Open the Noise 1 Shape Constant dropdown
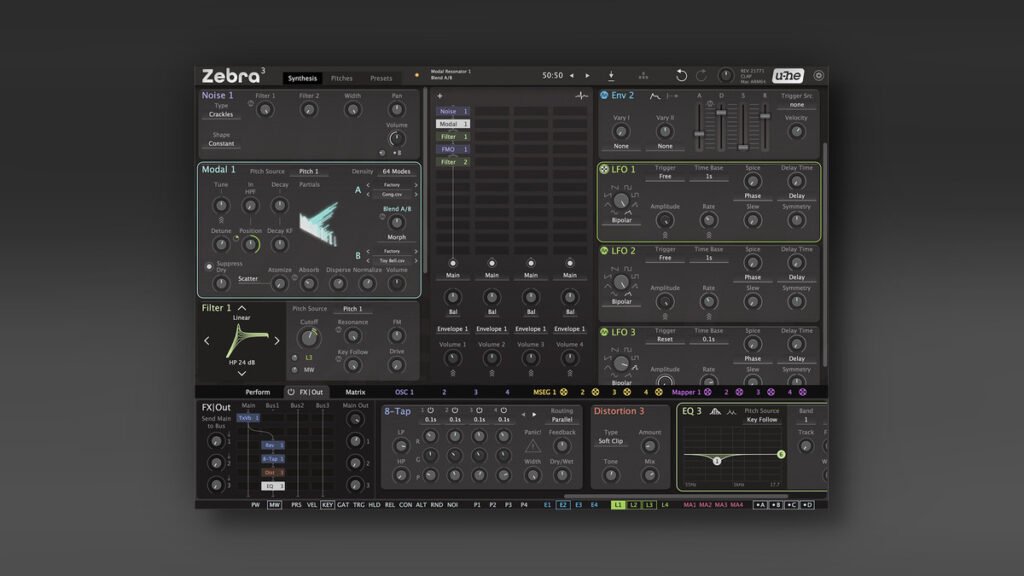The width and height of the screenshot is (1024, 576). 221,144
